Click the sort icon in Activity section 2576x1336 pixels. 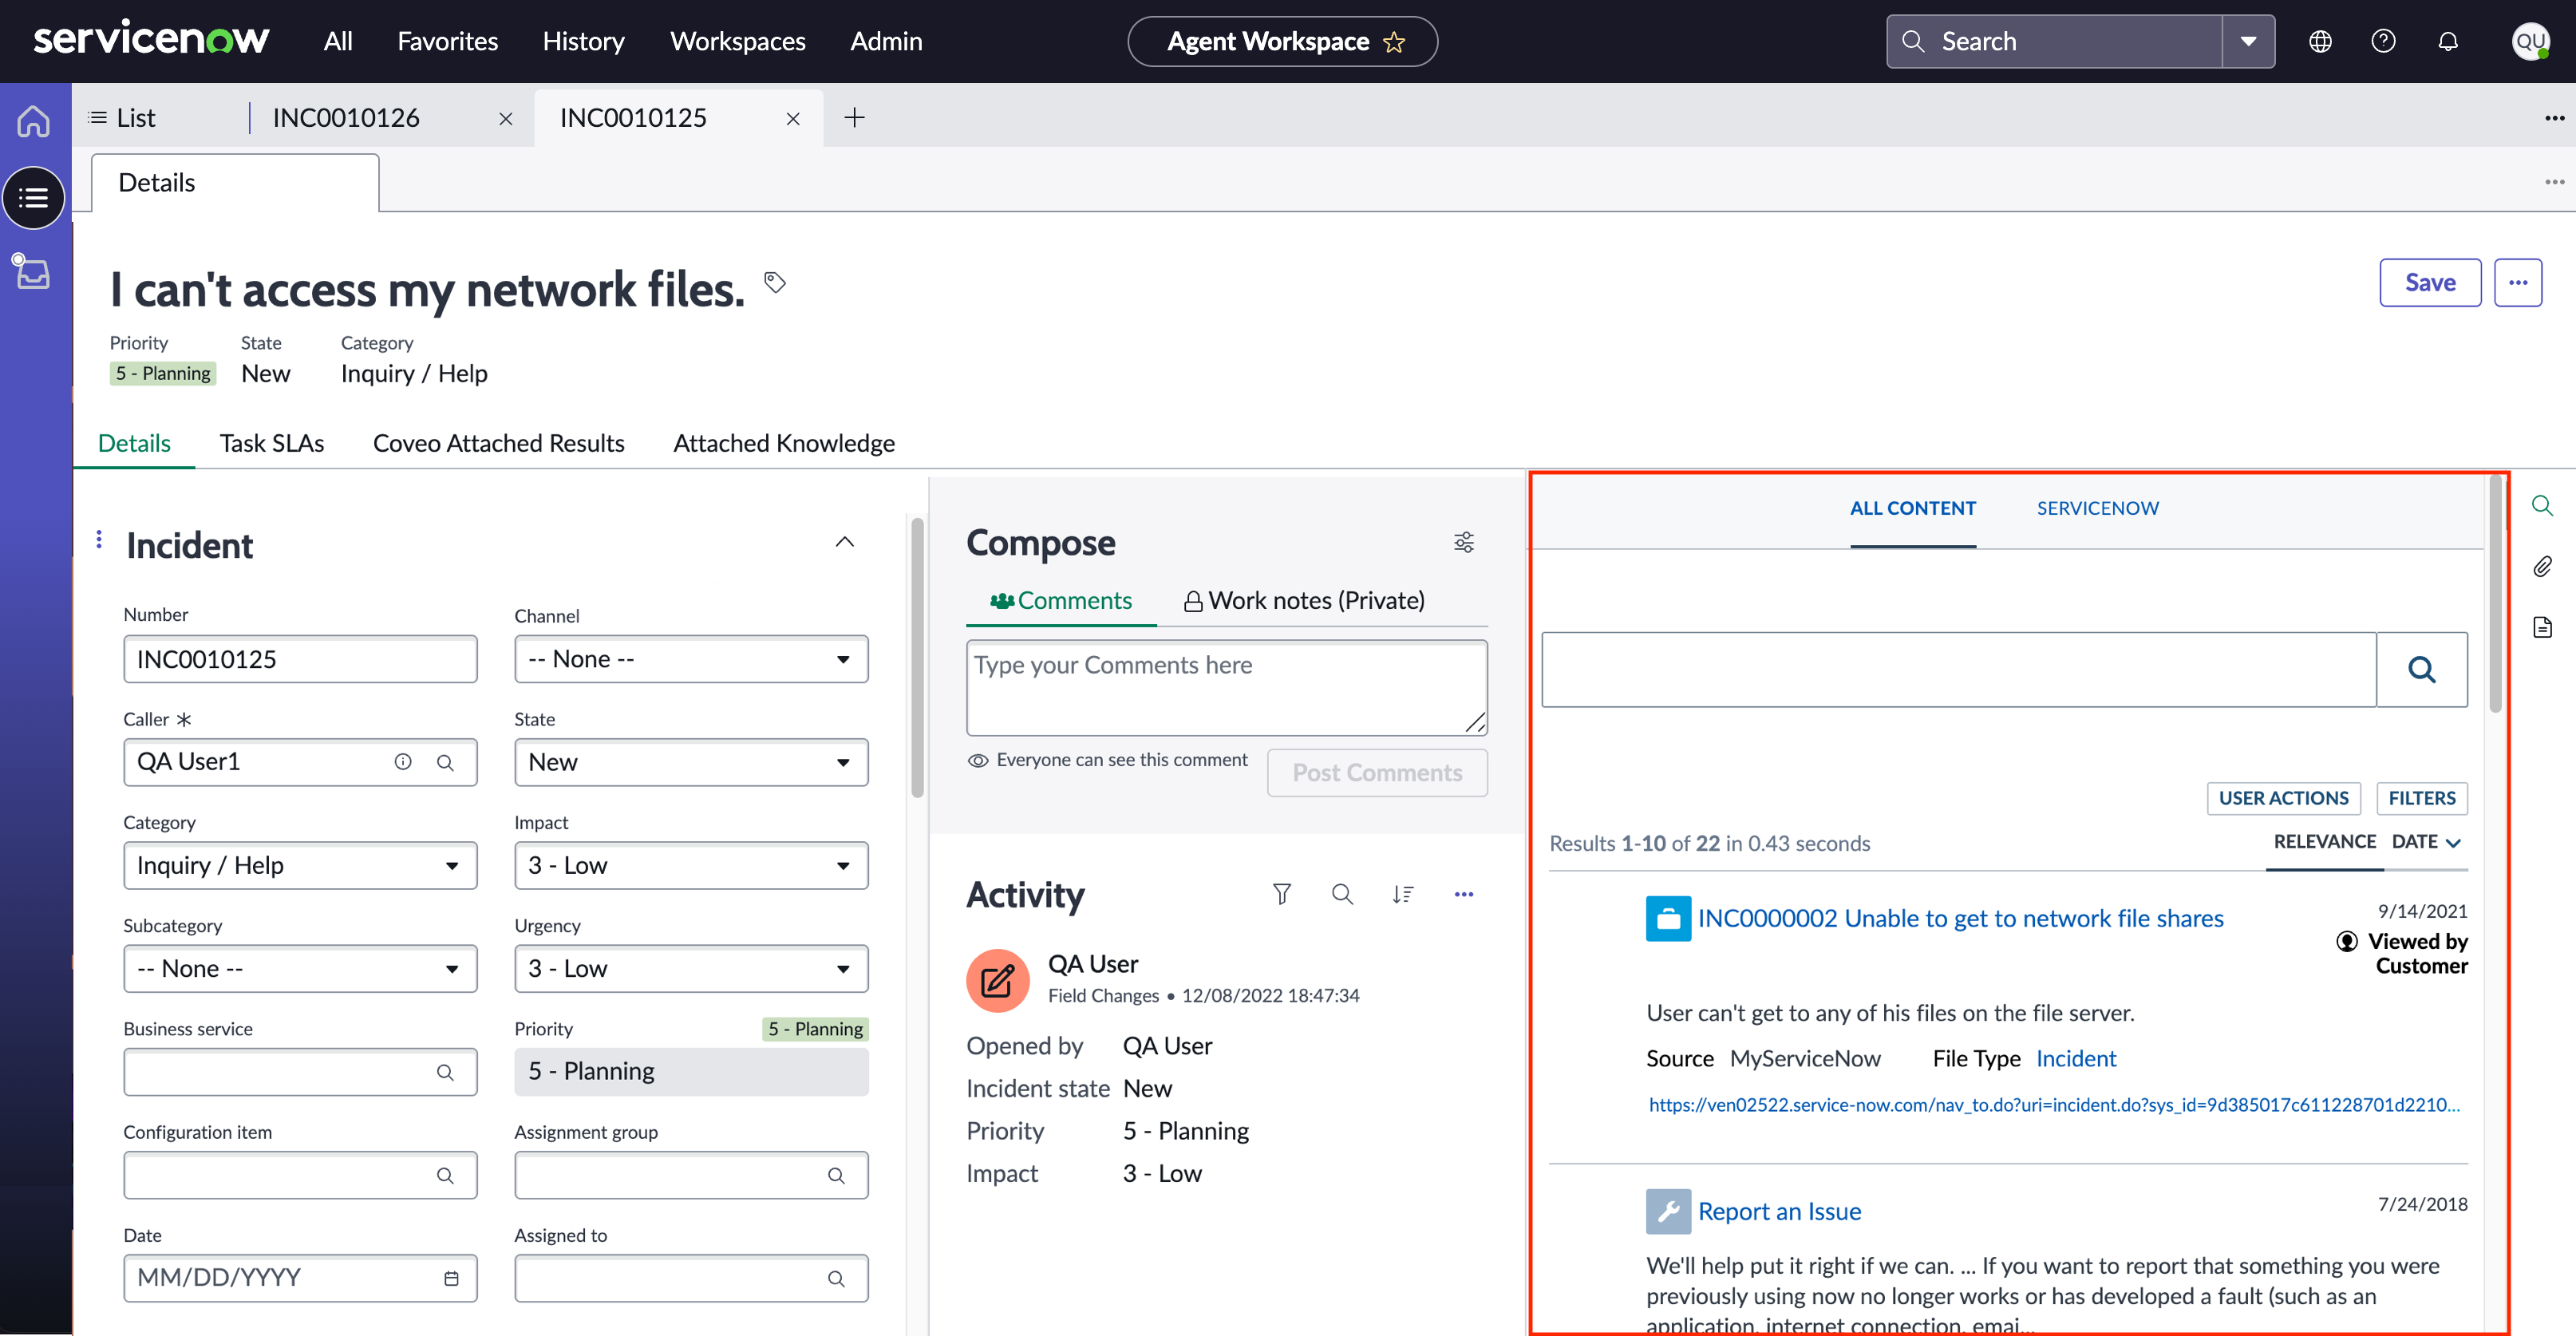(1402, 893)
